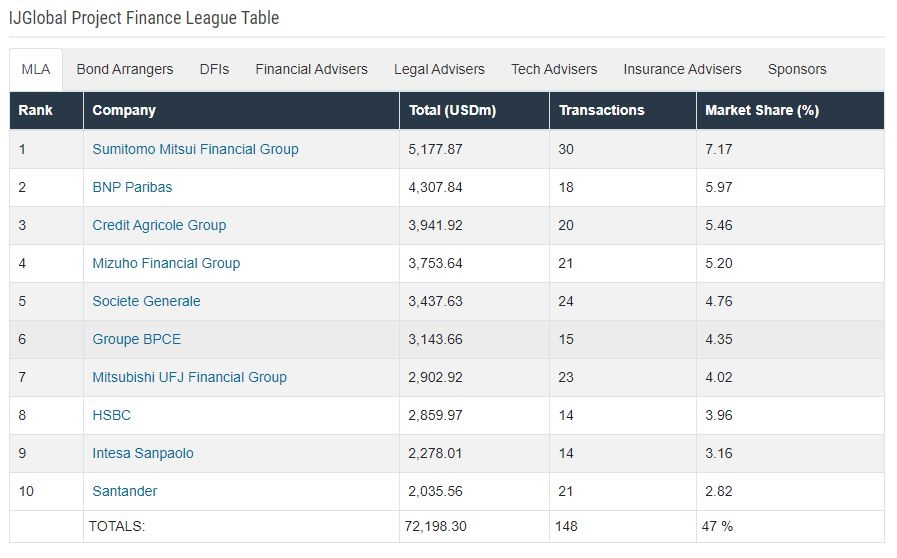Open the Groupe BPCE link

137,339
